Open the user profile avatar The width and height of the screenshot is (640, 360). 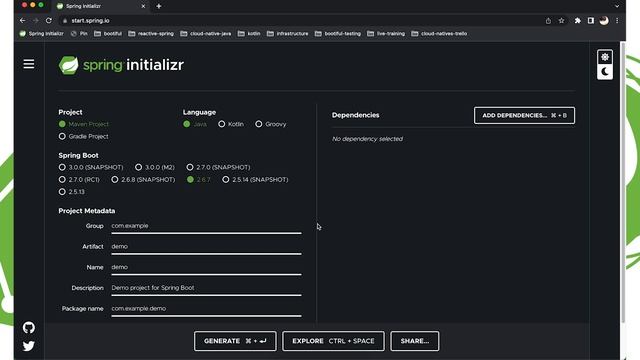pyautogui.click(x=604, y=21)
